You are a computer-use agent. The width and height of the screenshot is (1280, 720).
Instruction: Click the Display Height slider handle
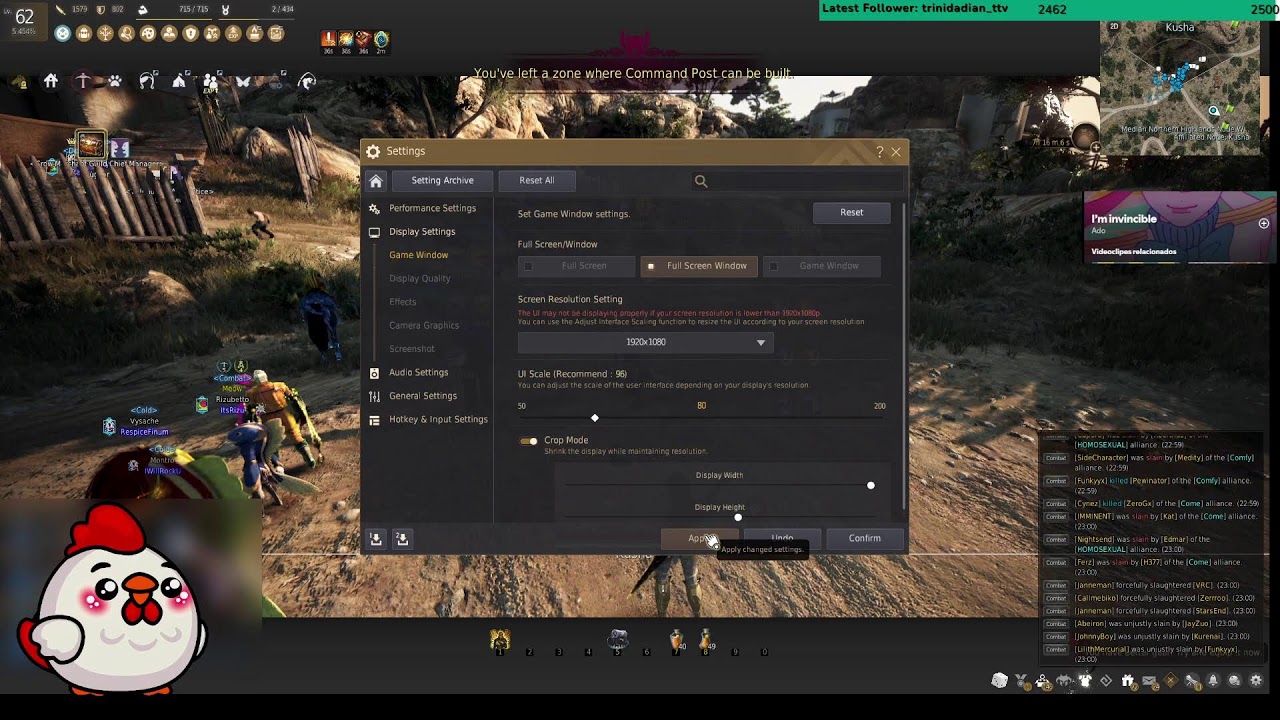(x=738, y=517)
